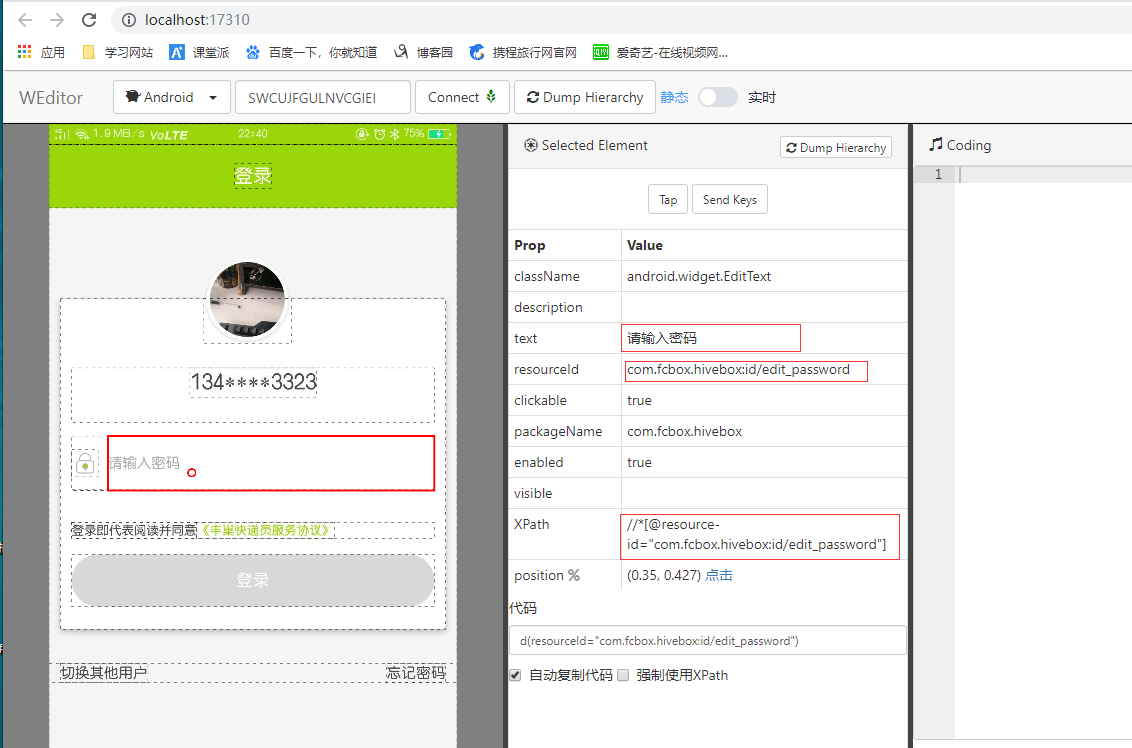Open the 课堂派 bookmark
This screenshot has width=1132, height=748.
(x=199, y=52)
